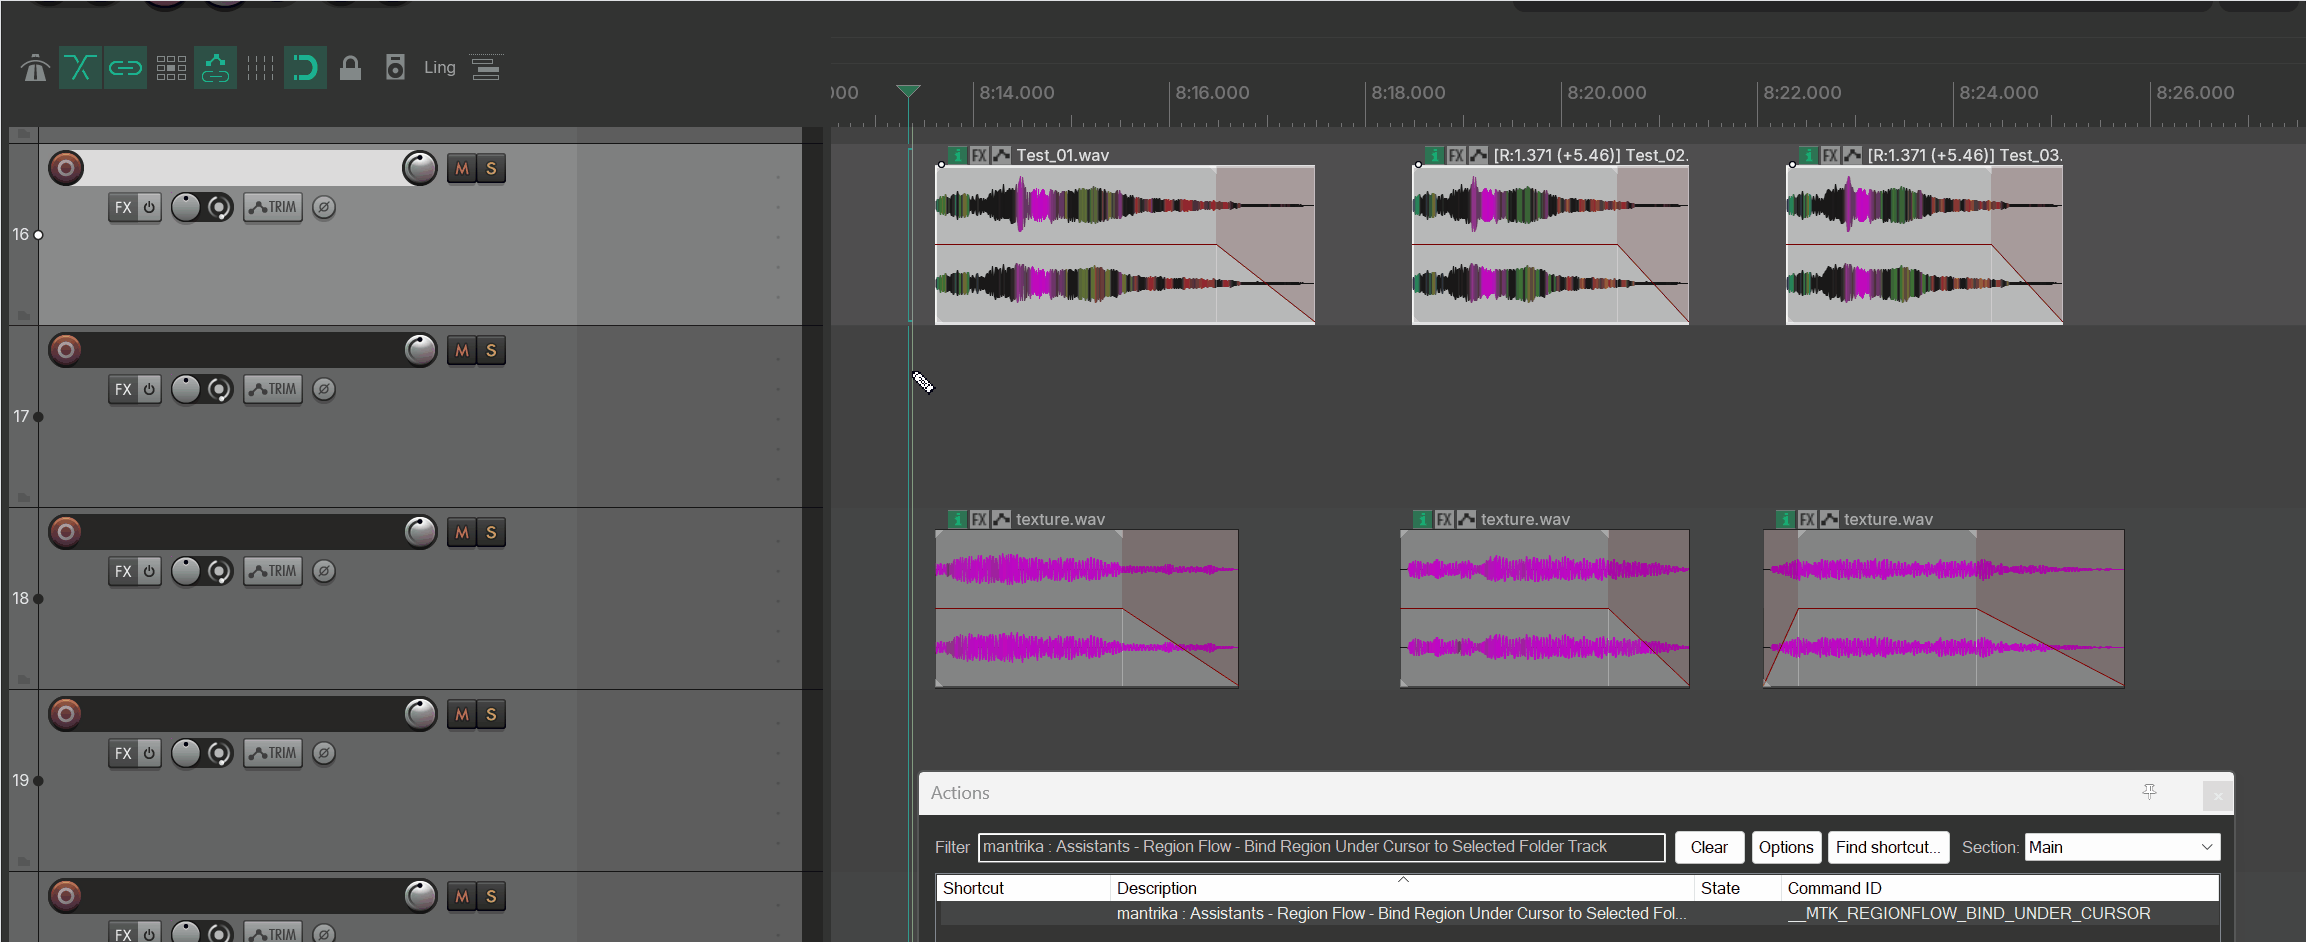The image size is (2306, 942).
Task: Invert phase on track 16
Action: click(x=324, y=208)
